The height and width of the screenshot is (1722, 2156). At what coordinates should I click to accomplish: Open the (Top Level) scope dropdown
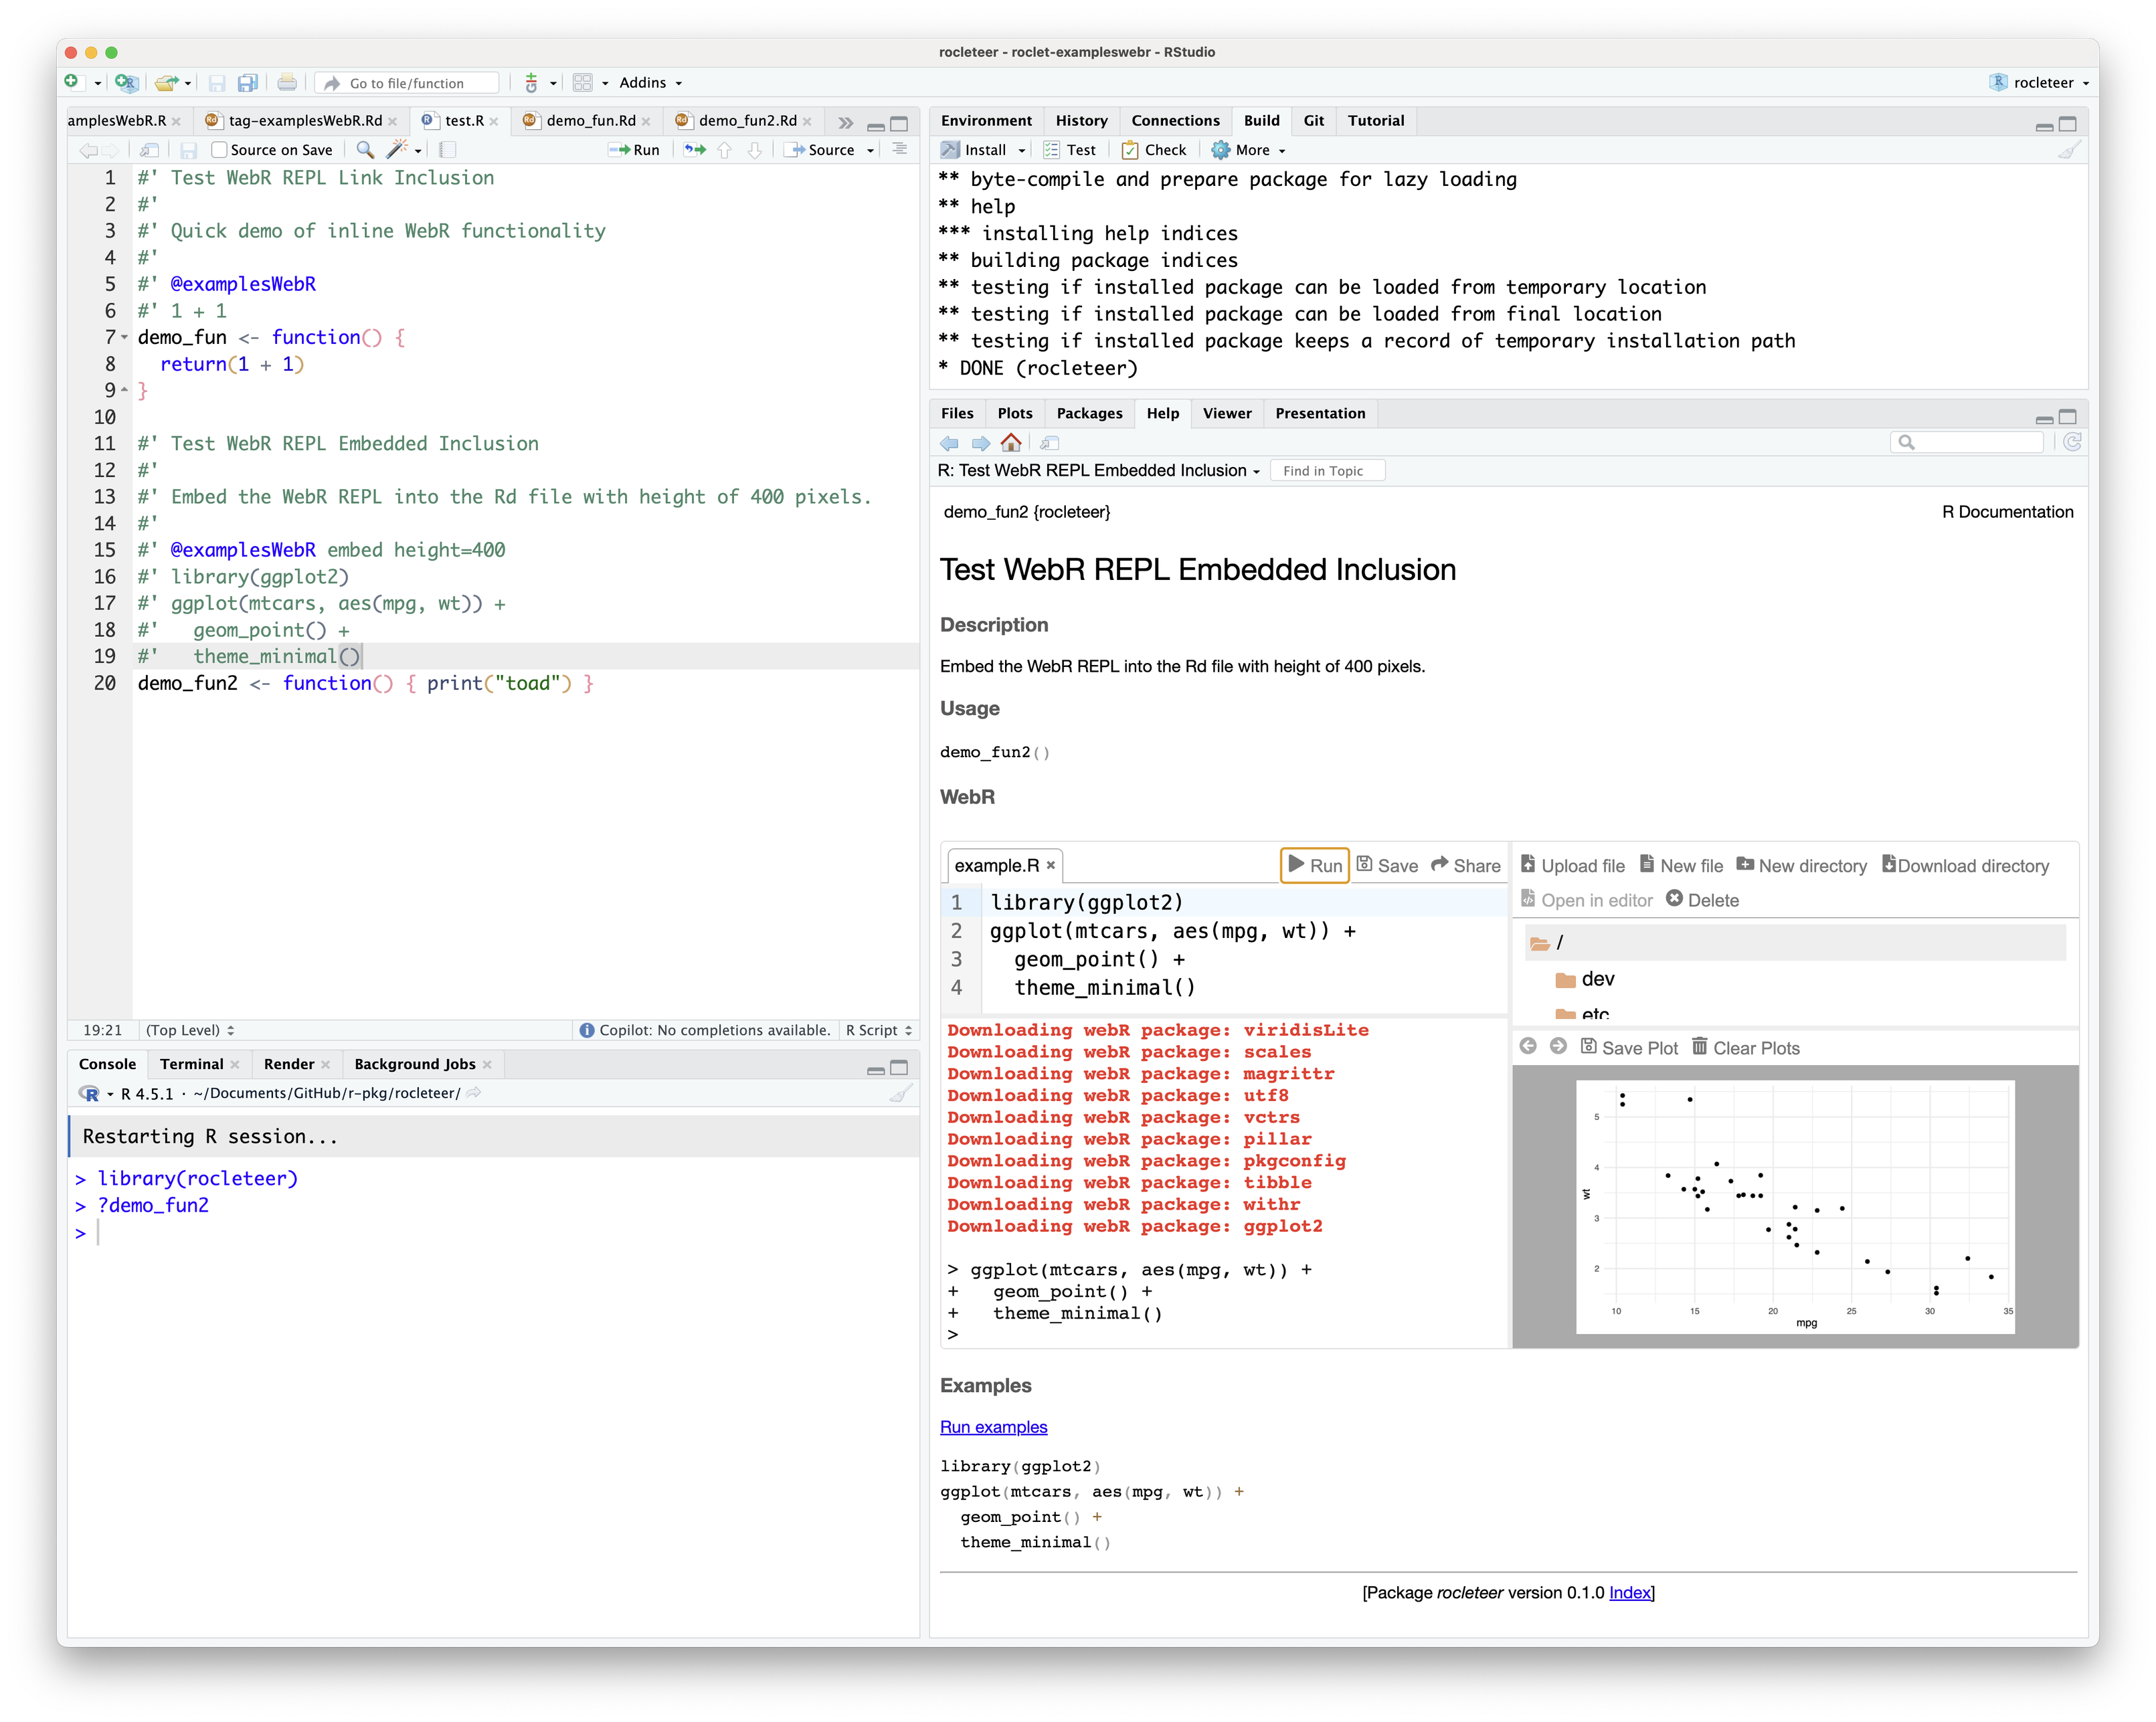(190, 1030)
